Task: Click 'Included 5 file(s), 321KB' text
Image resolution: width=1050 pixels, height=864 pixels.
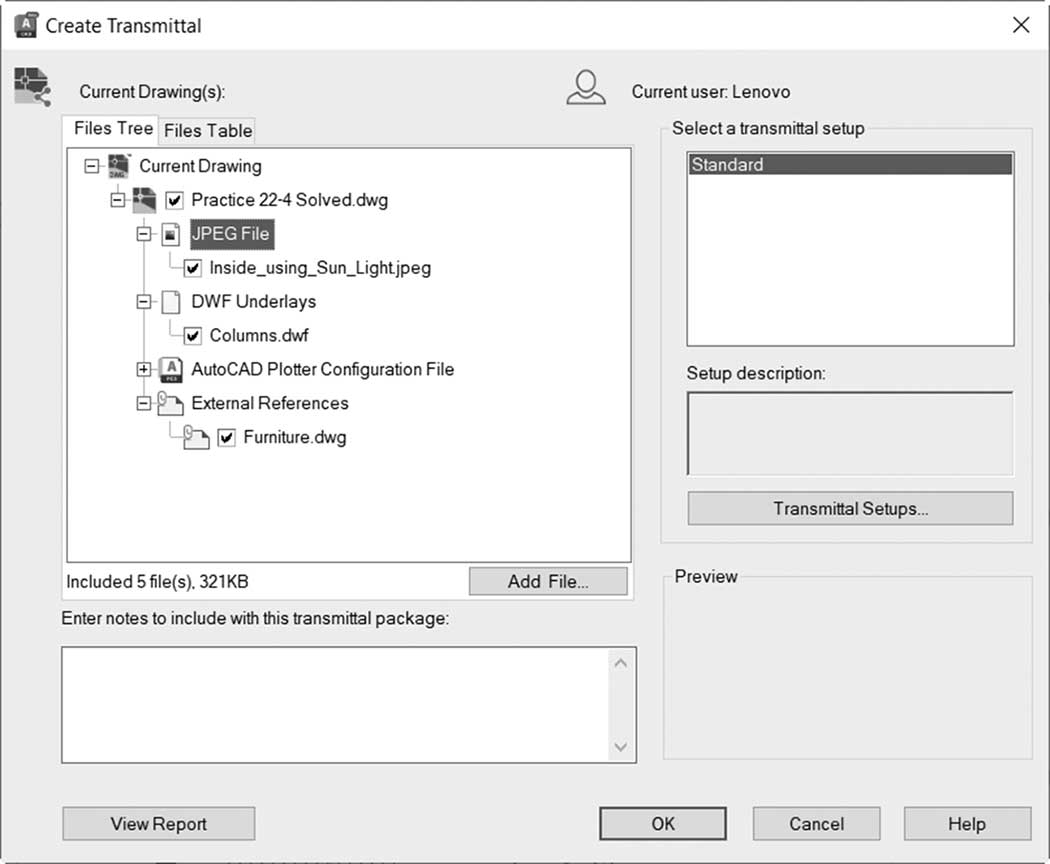Action: click(x=157, y=581)
